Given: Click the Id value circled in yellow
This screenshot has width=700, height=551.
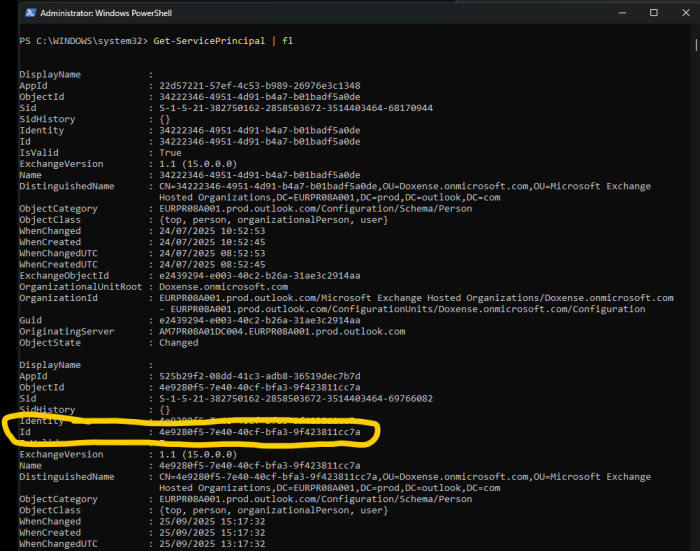Looking at the screenshot, I should click(x=260, y=432).
